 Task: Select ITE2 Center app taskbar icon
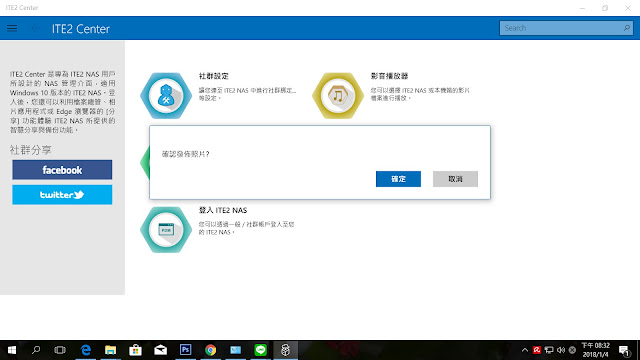pyautogui.click(x=285, y=350)
